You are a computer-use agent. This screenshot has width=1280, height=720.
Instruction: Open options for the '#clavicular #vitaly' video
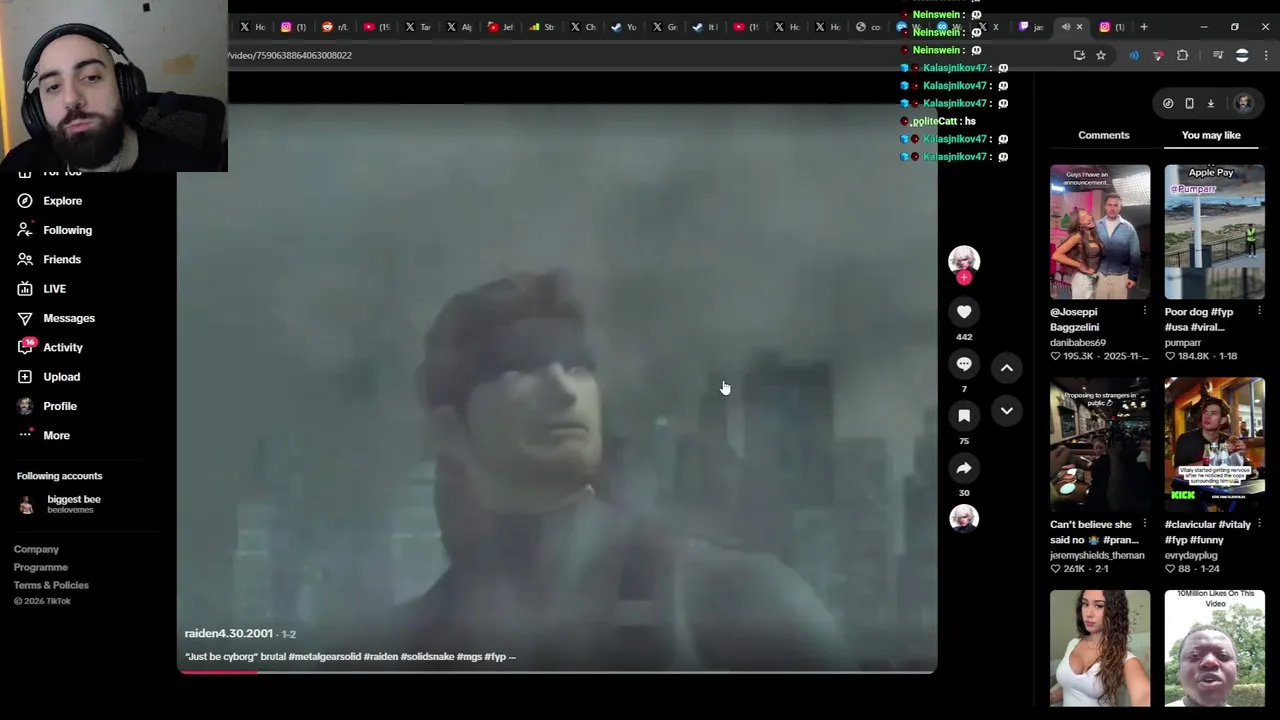click(x=1259, y=524)
